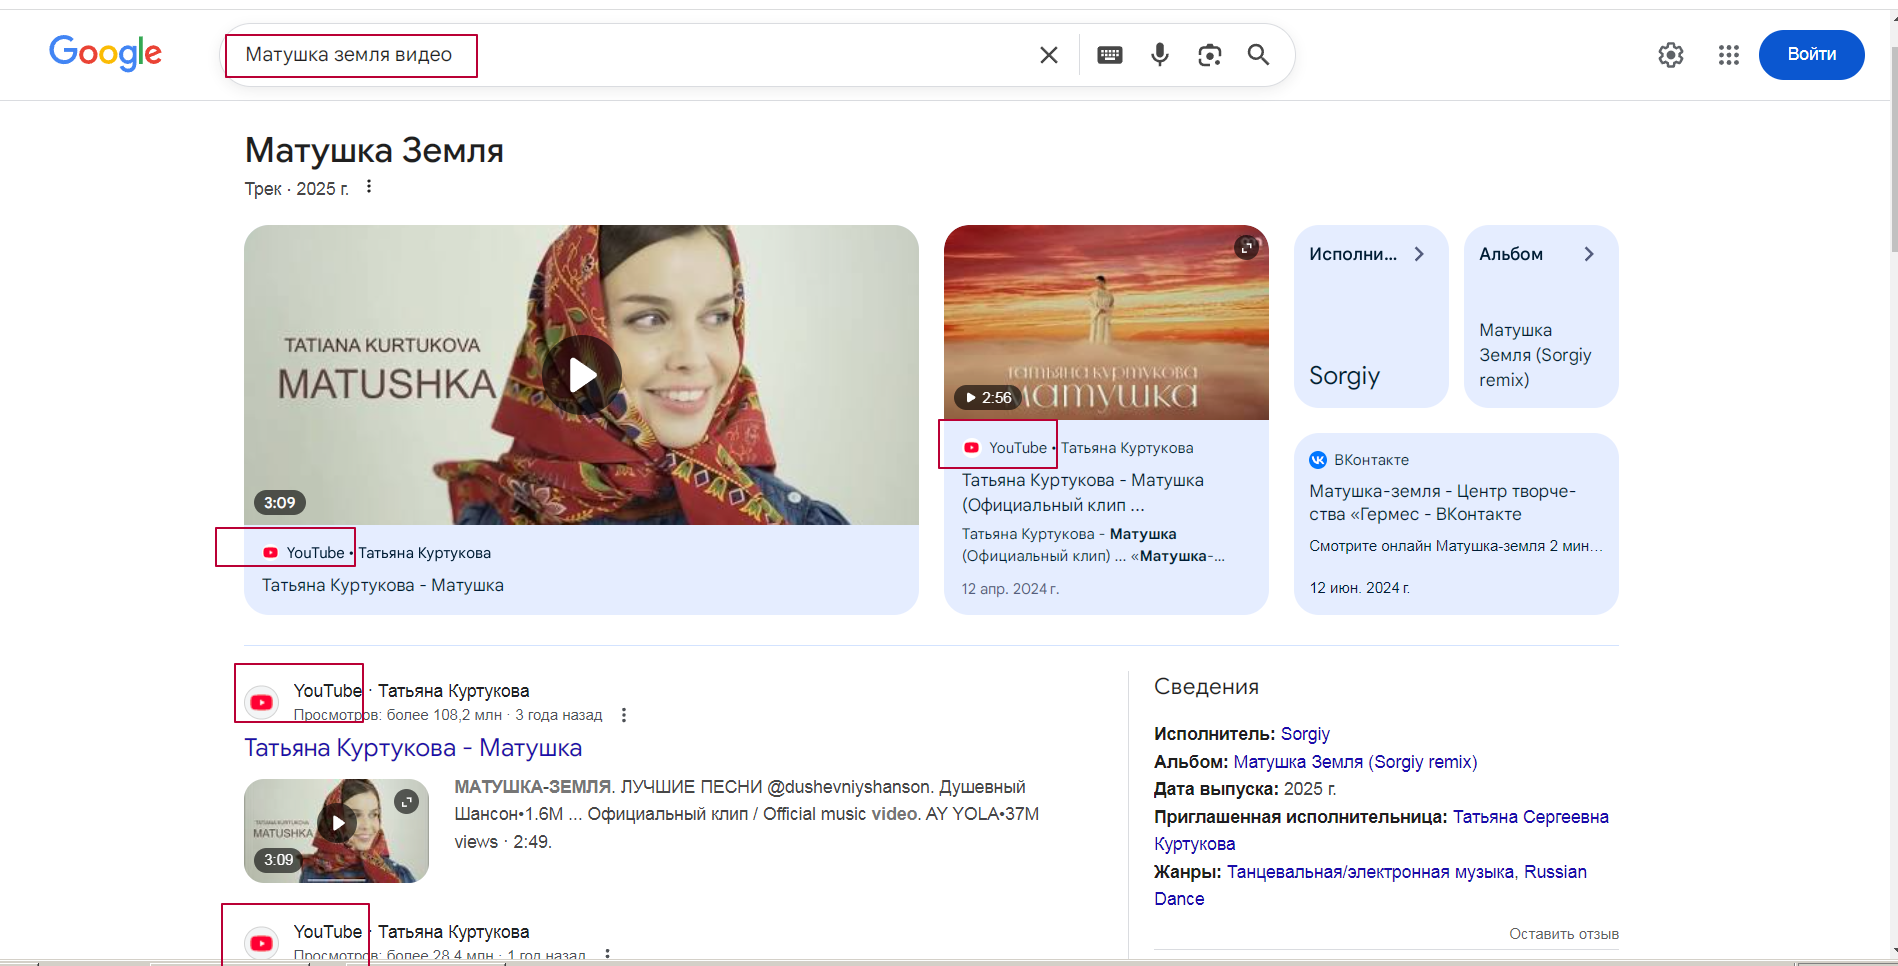This screenshot has width=1898, height=966.
Task: Open Google quick settings gear
Action: (1671, 55)
